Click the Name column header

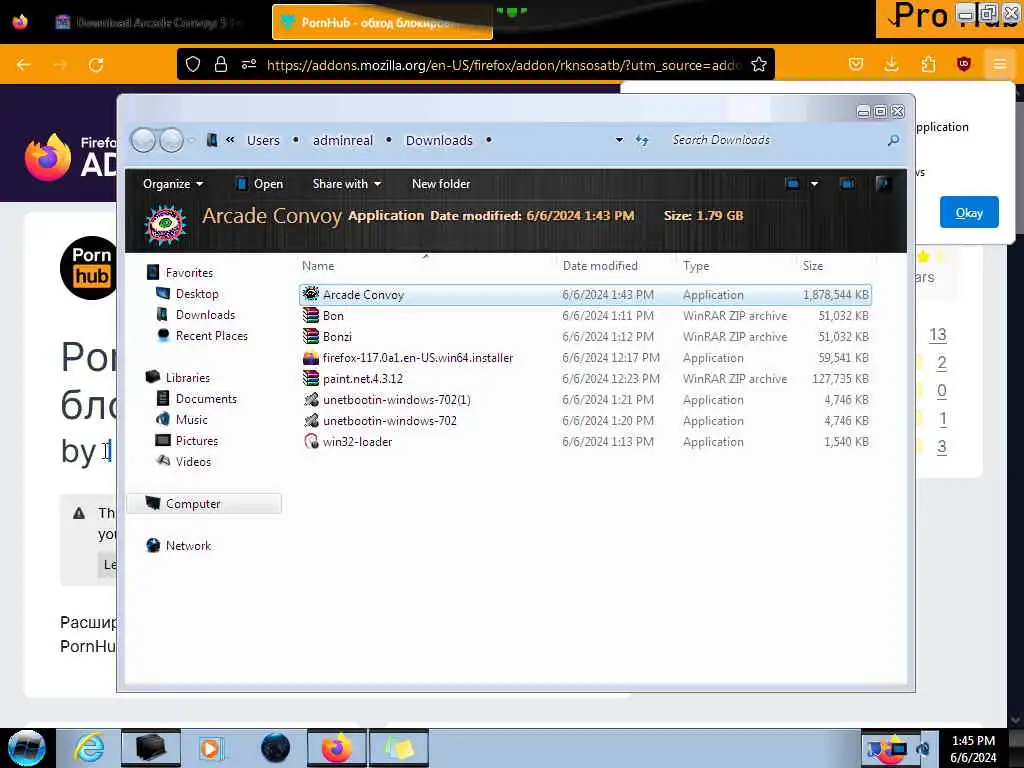tap(318, 266)
